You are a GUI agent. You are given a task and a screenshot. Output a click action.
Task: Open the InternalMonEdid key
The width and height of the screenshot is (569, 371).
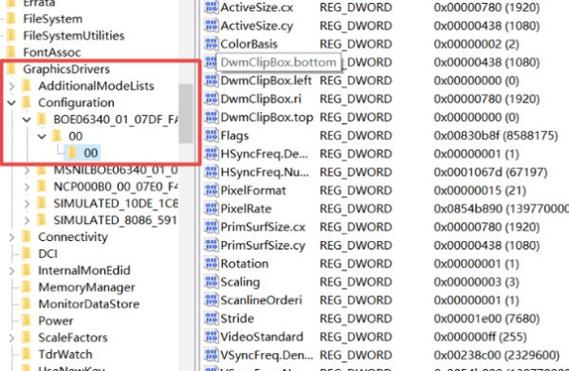[x=84, y=270]
